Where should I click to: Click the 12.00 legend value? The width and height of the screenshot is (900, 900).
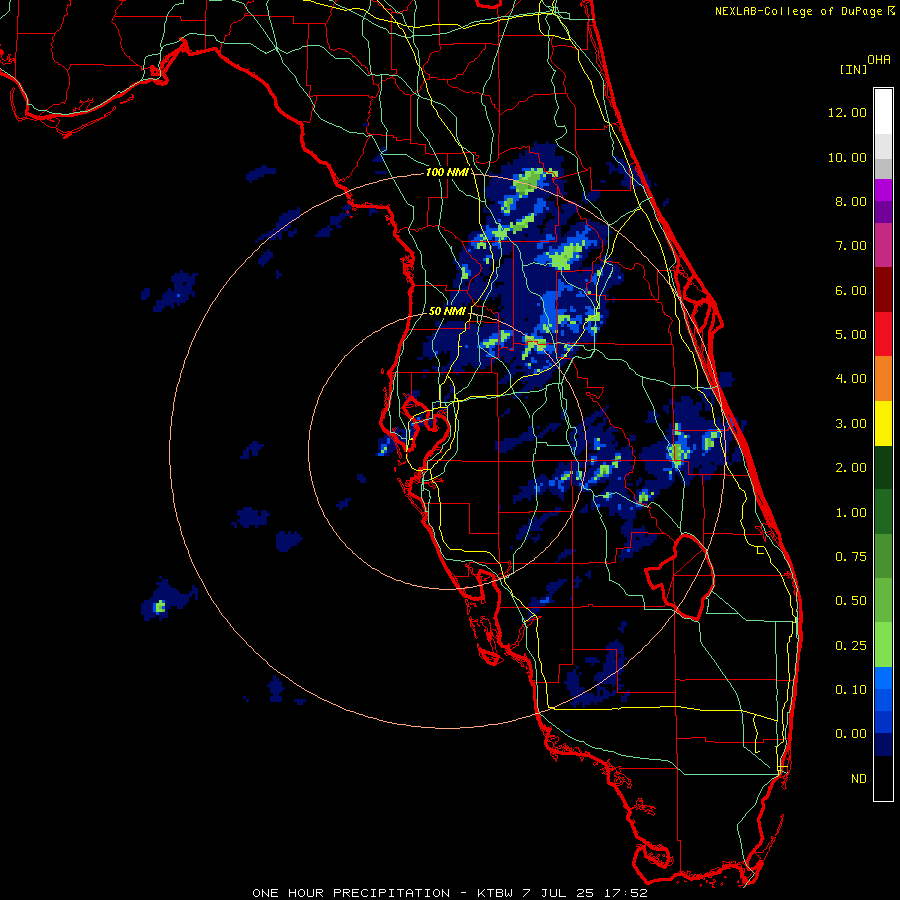(847, 112)
